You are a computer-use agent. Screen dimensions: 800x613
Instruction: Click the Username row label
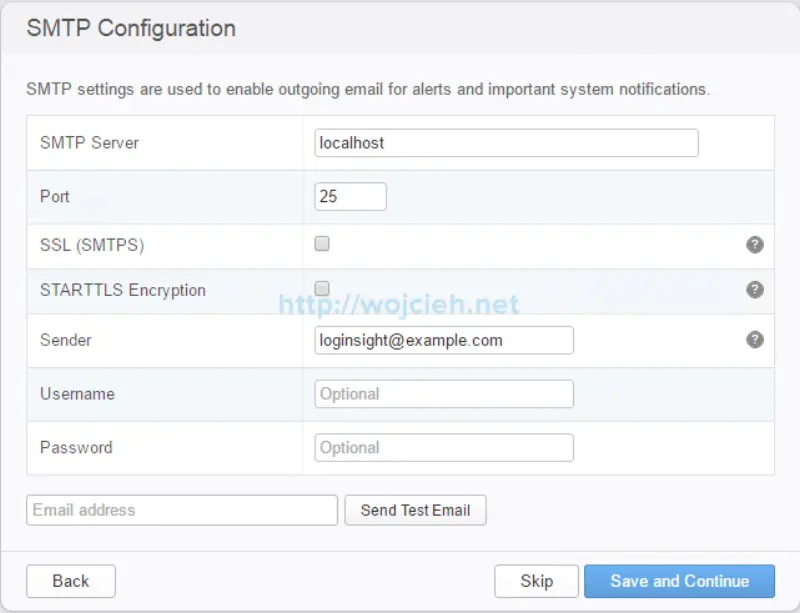tap(78, 394)
